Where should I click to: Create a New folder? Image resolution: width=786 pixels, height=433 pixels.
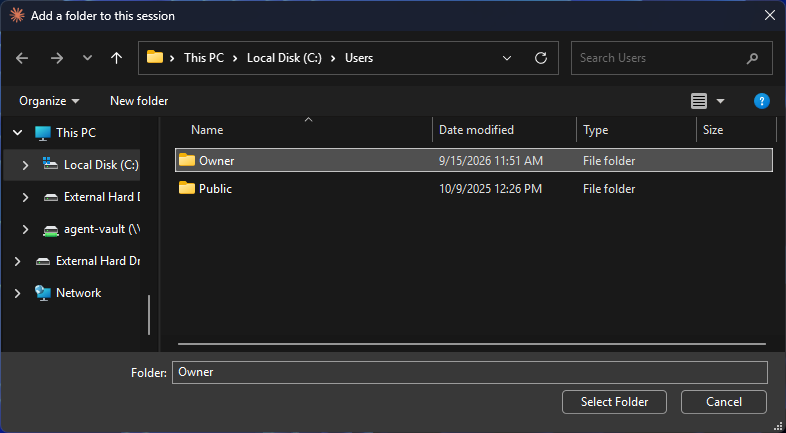[139, 101]
